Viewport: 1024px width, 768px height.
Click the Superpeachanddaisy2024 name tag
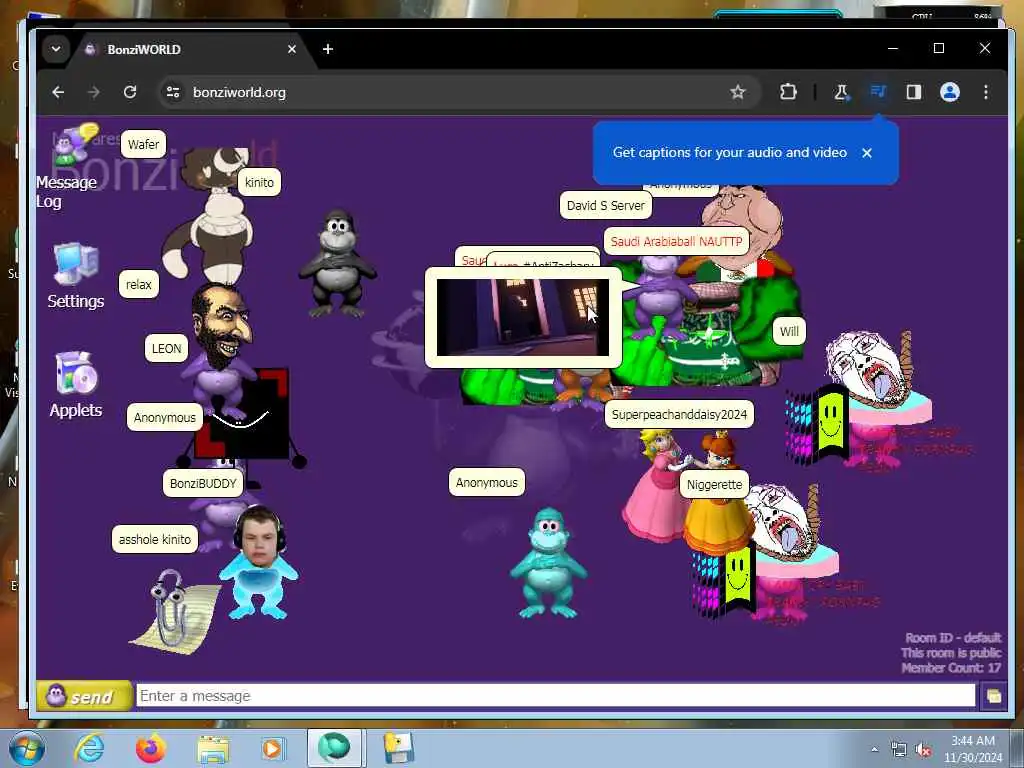pos(679,414)
